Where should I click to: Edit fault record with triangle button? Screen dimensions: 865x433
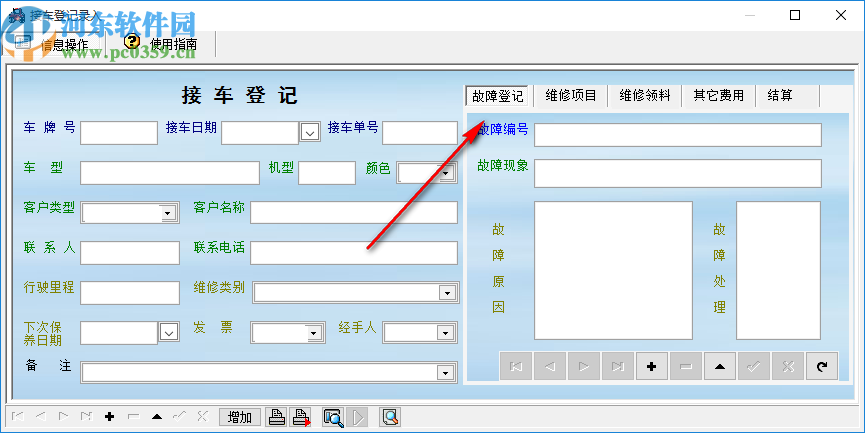coord(720,366)
